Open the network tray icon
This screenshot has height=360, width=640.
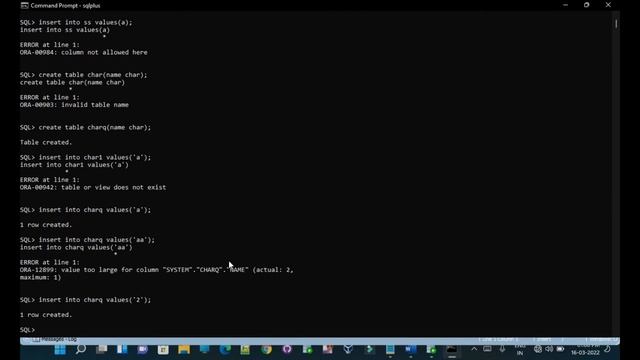click(538, 349)
